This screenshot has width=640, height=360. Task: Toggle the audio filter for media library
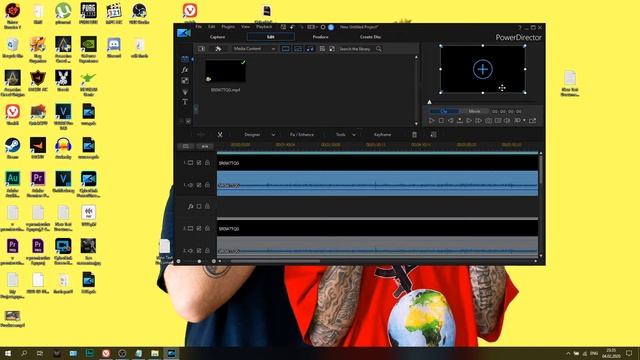click(310, 49)
